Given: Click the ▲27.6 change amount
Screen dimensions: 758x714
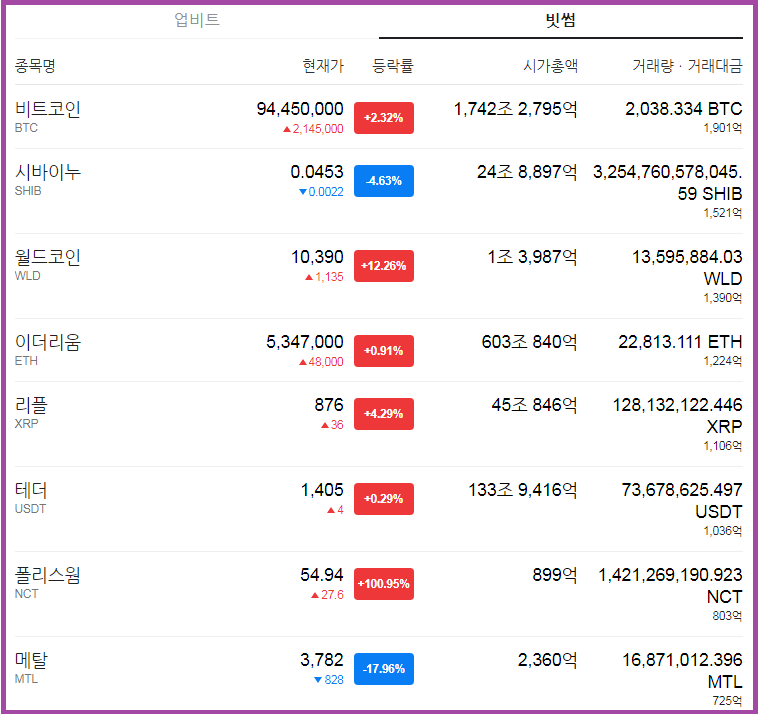Looking at the screenshot, I should 327,595.
